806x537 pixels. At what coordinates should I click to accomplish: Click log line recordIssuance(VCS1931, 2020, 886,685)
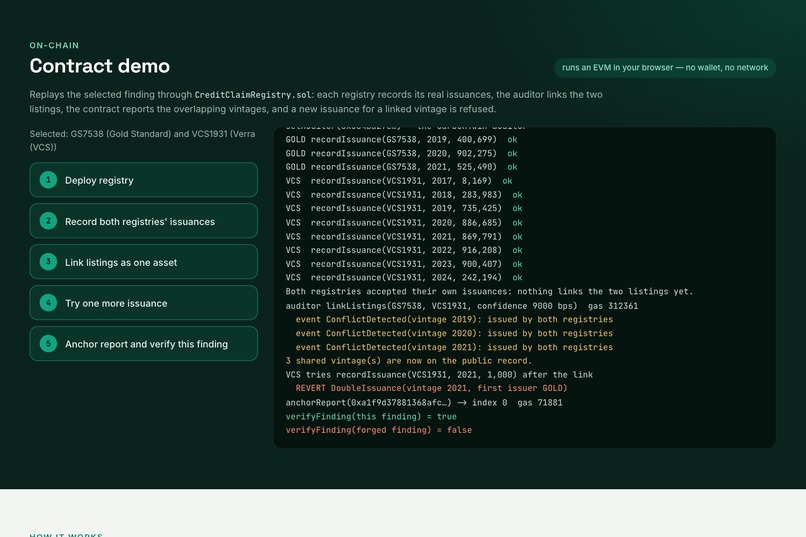point(404,223)
